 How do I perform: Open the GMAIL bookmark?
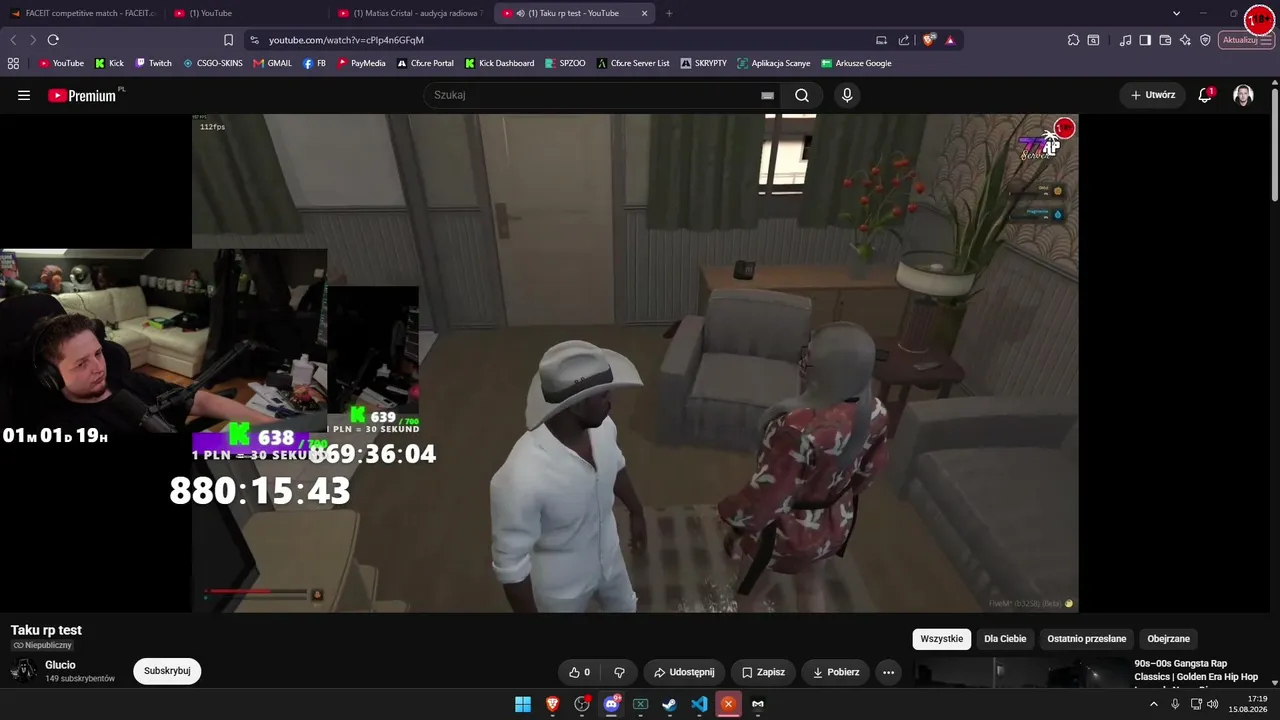tap(273, 63)
